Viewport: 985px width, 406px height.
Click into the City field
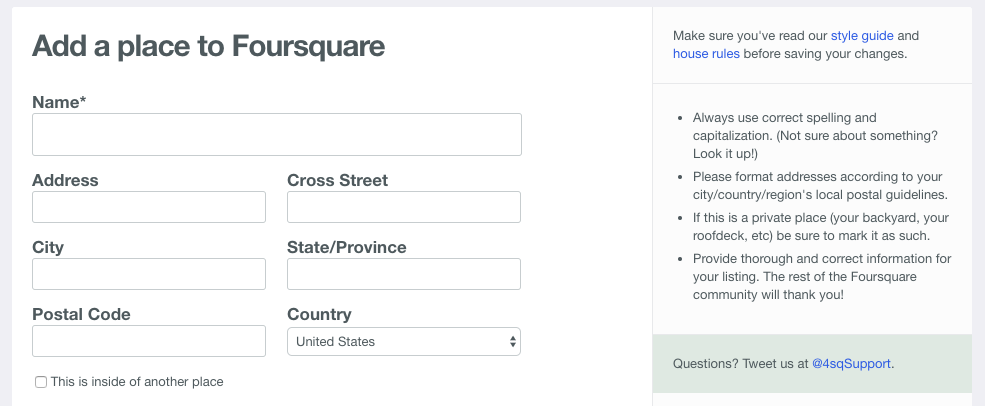click(x=149, y=274)
